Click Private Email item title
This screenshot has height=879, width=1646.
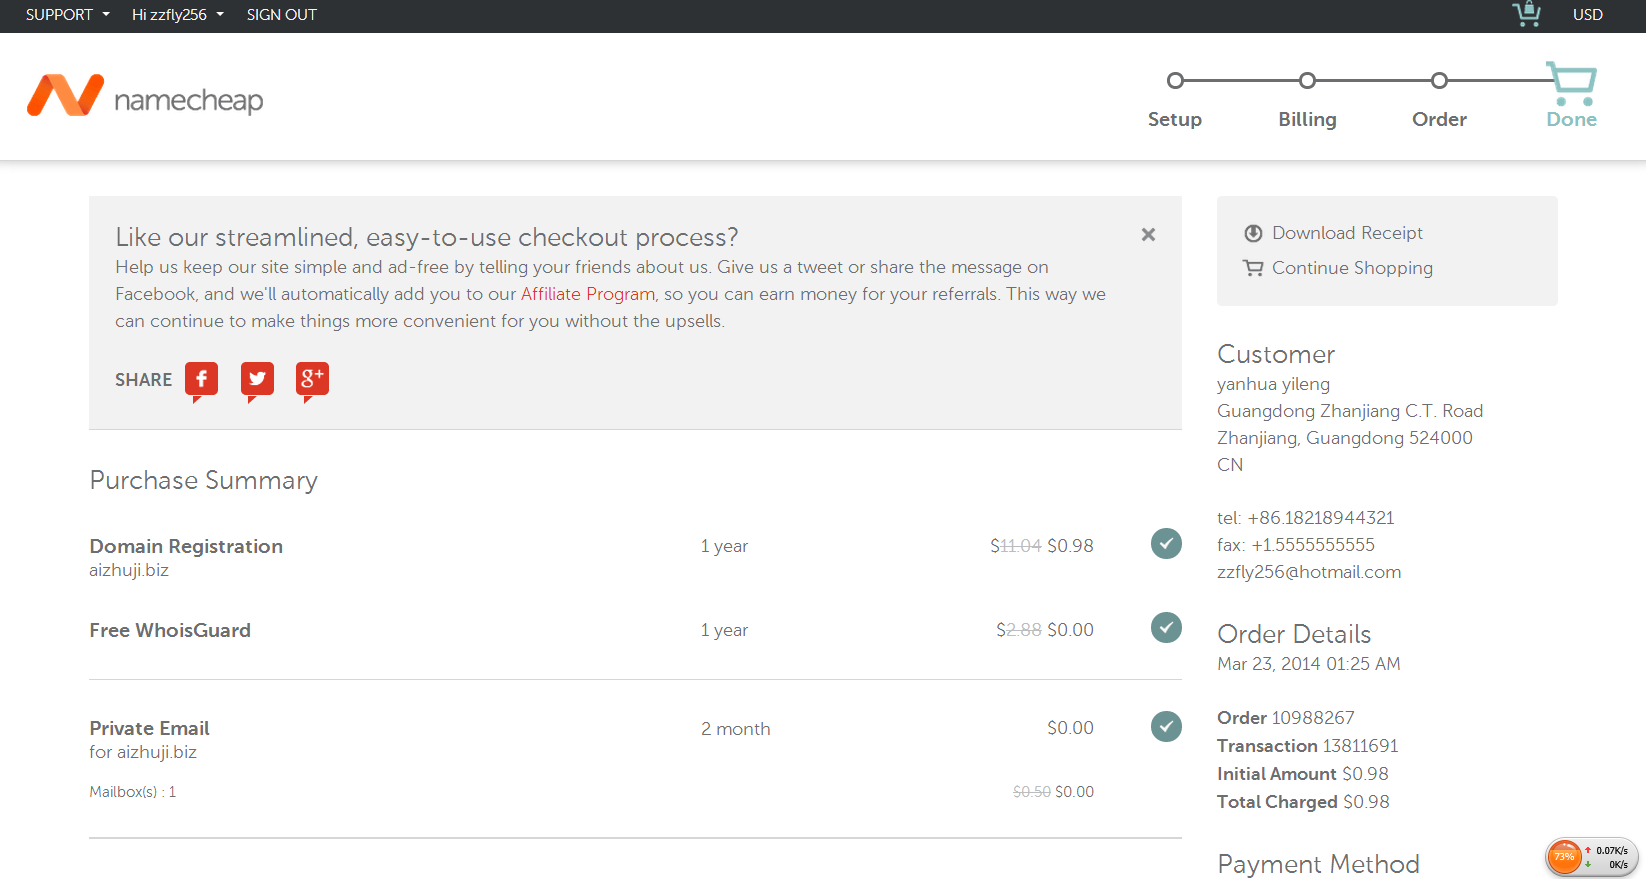pyautogui.click(x=149, y=728)
